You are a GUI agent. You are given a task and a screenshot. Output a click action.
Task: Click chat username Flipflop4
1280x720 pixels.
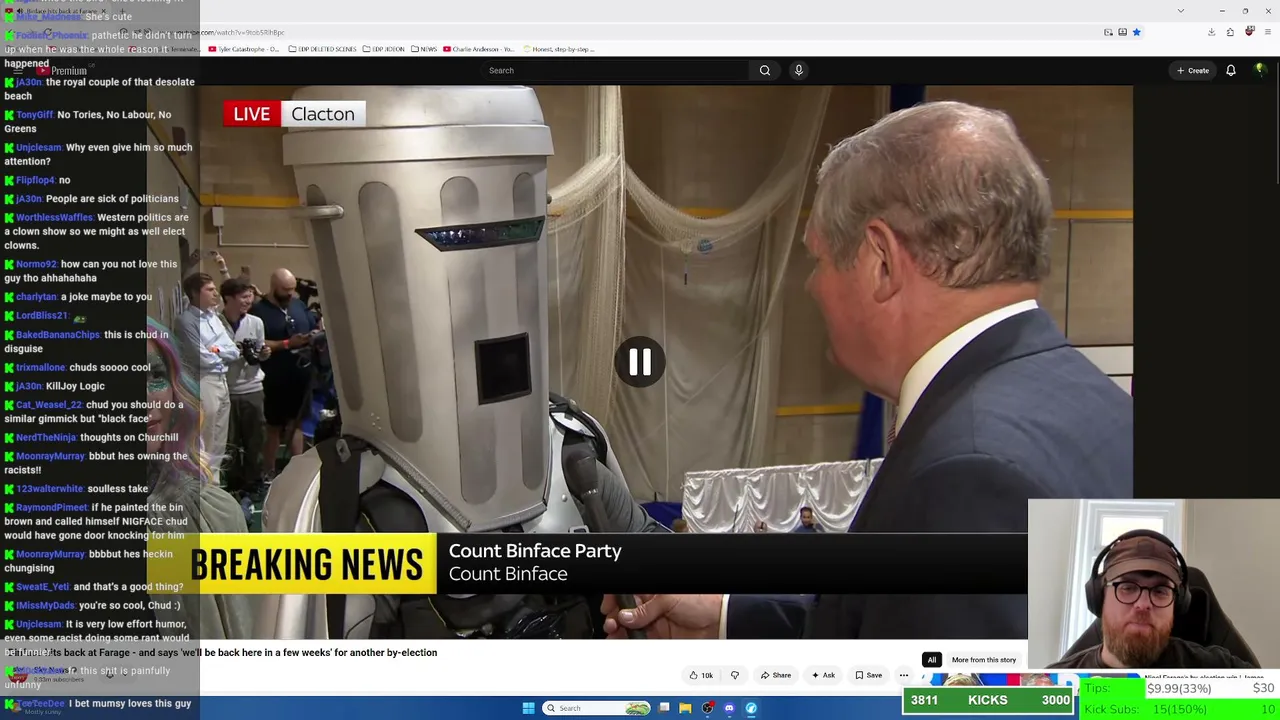[35, 180]
